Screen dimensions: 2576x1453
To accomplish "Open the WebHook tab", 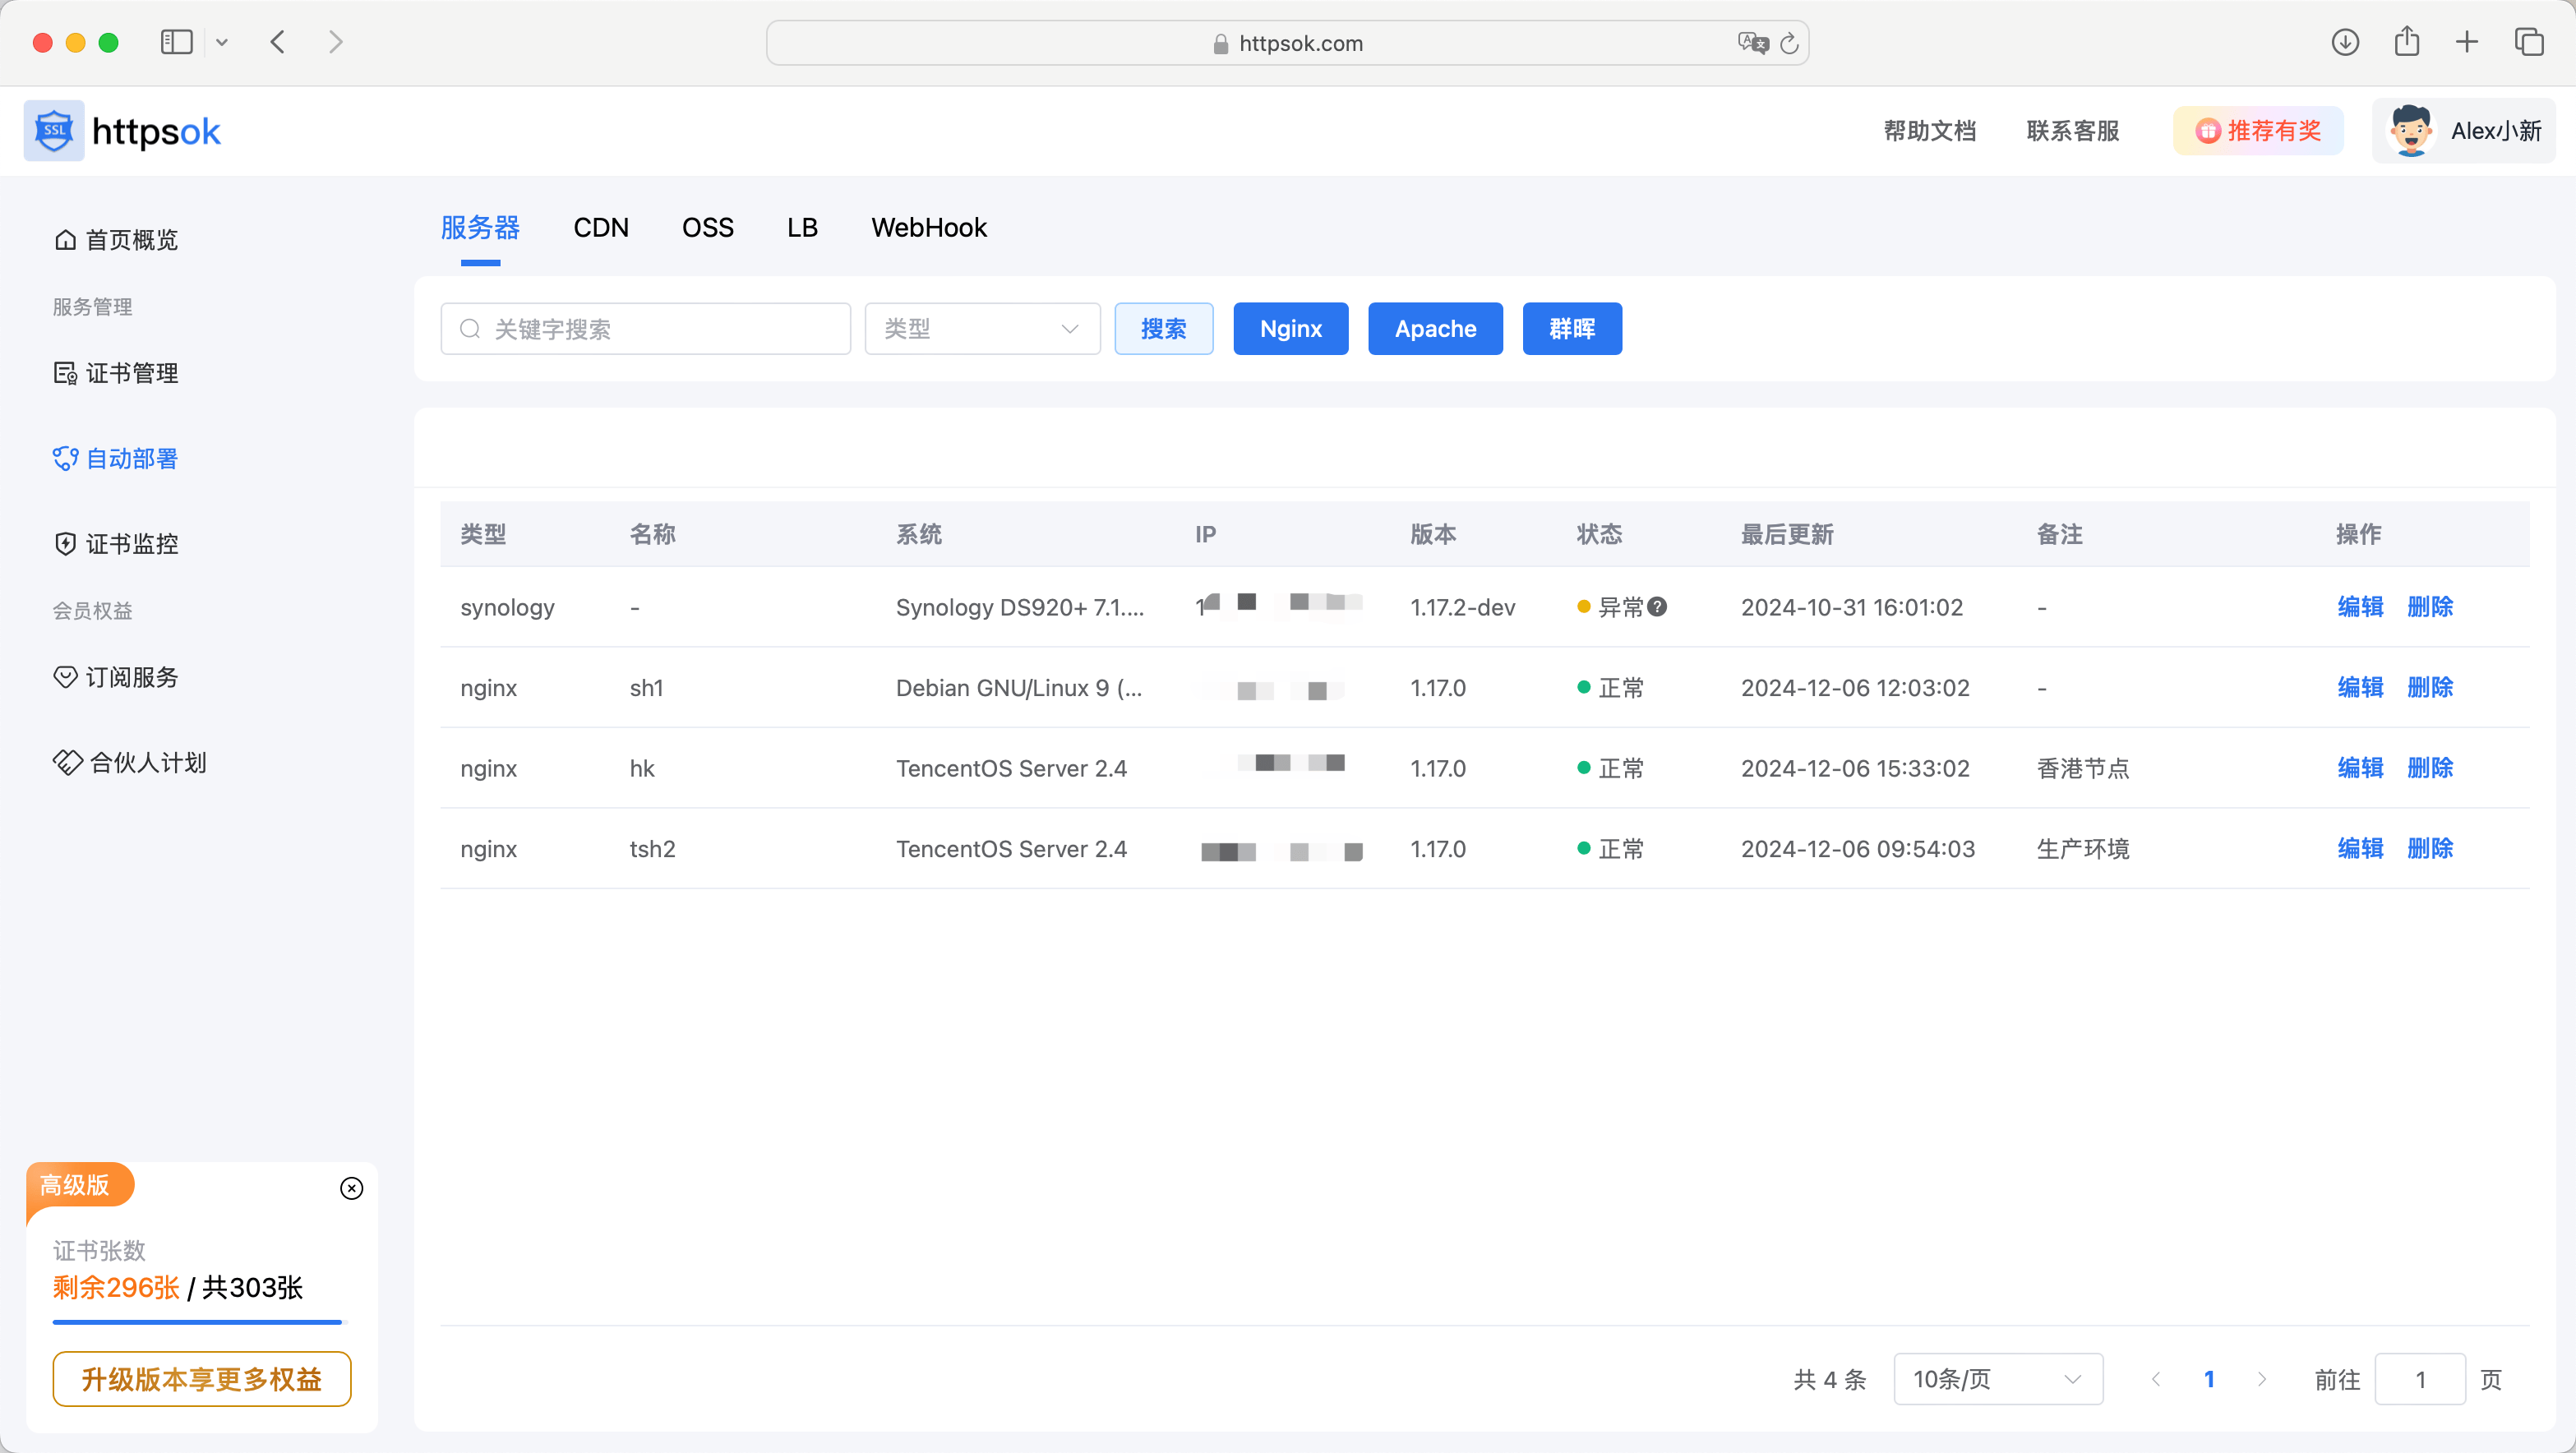I will pos(928,227).
